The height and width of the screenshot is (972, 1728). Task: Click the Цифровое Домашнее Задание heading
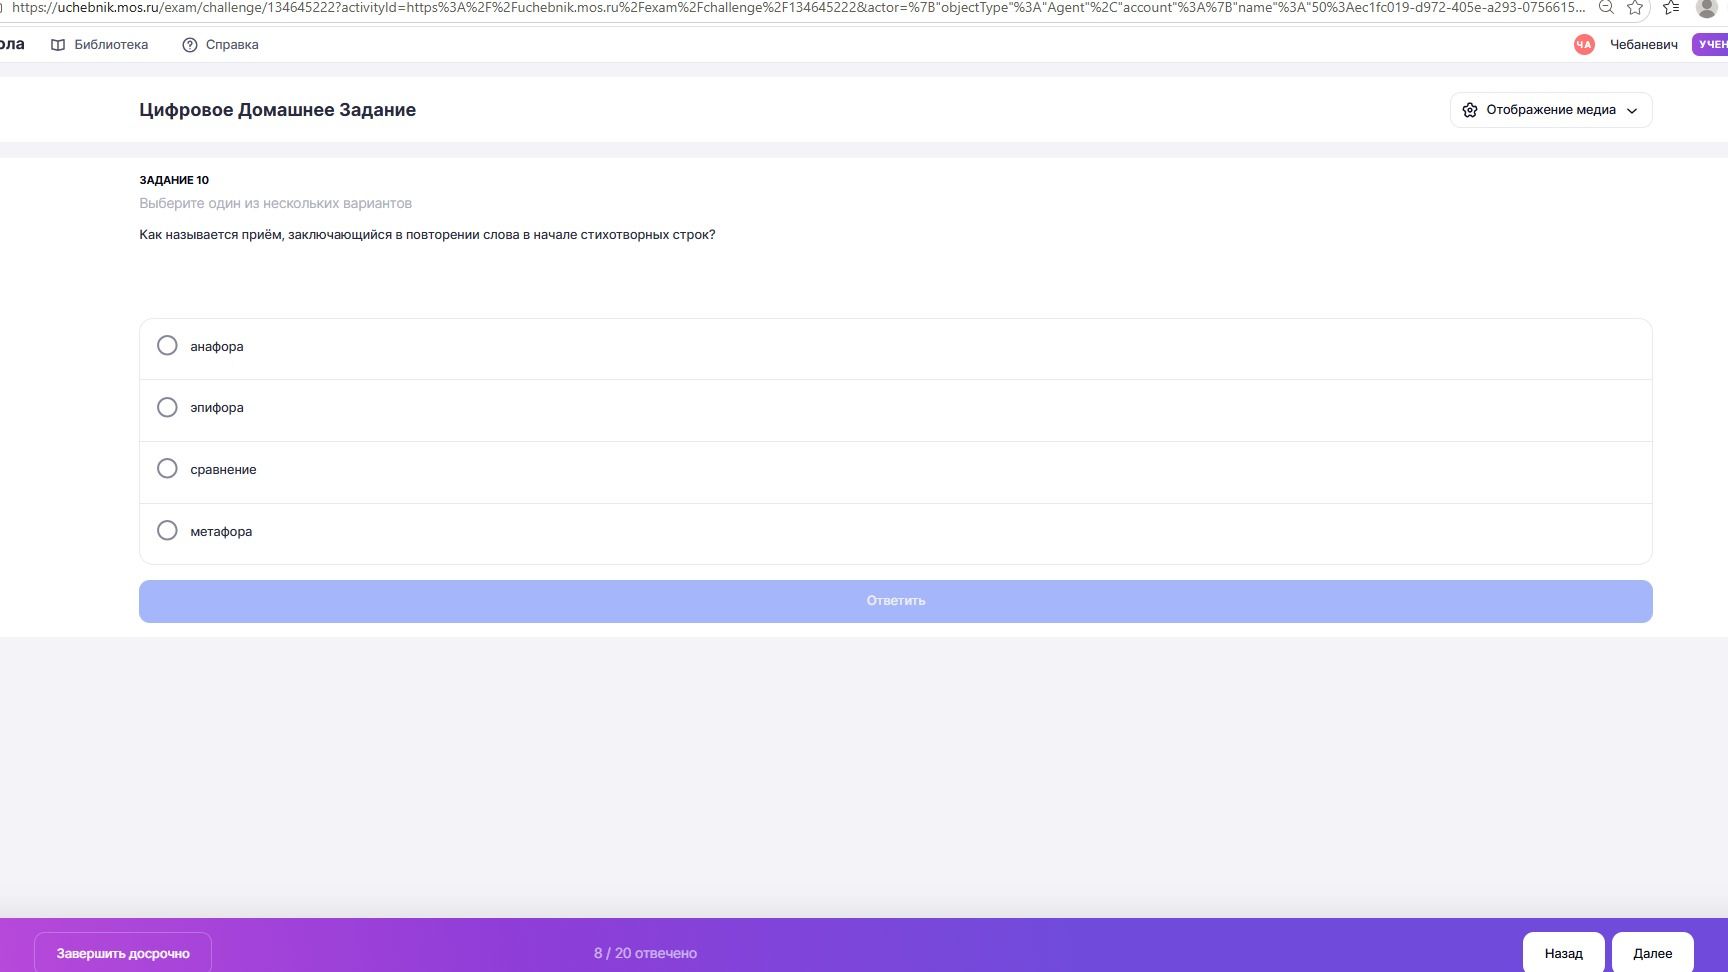(277, 110)
